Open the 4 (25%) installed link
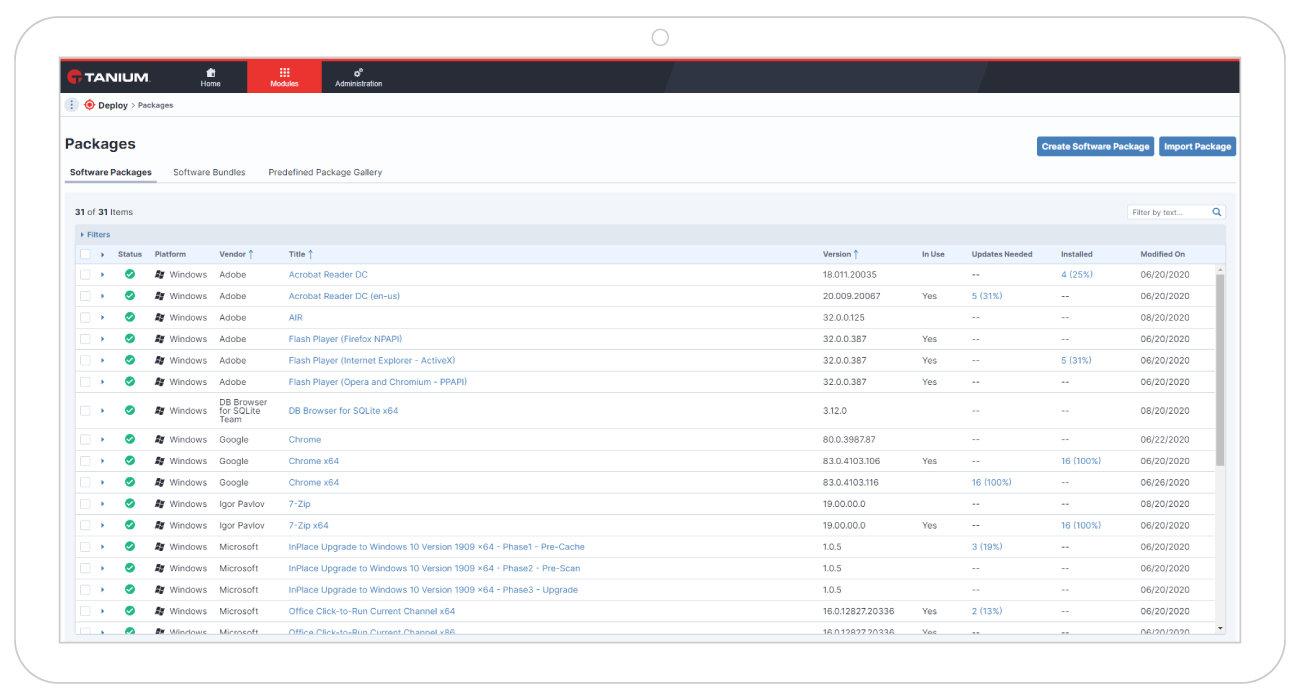Image resolution: width=1300 pixels, height=700 pixels. [x=1076, y=274]
